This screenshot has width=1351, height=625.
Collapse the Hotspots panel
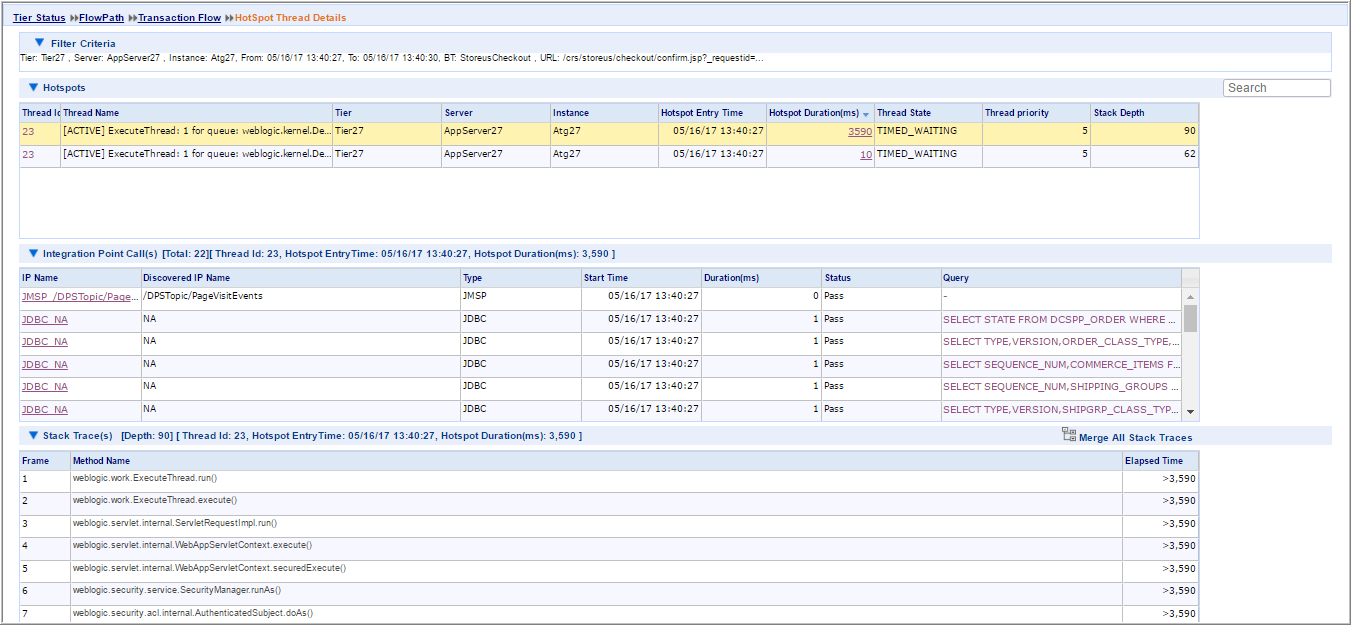(x=33, y=88)
